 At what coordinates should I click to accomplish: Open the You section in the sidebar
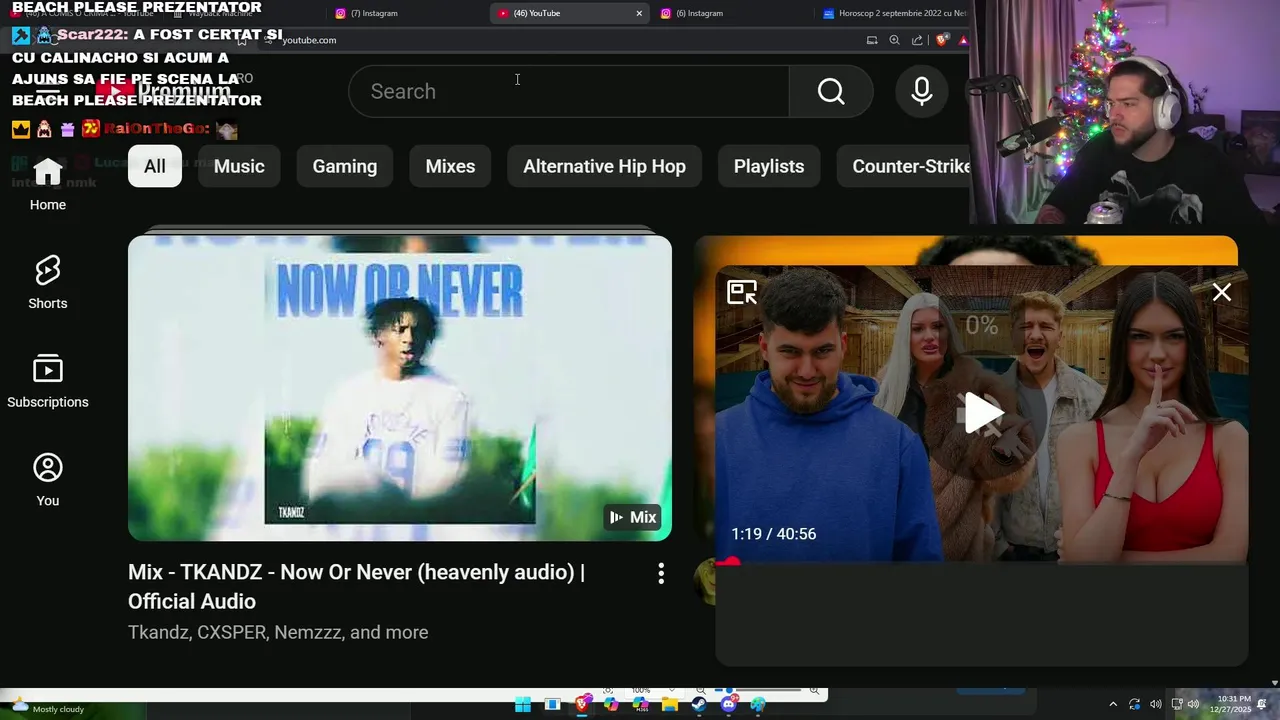point(48,480)
